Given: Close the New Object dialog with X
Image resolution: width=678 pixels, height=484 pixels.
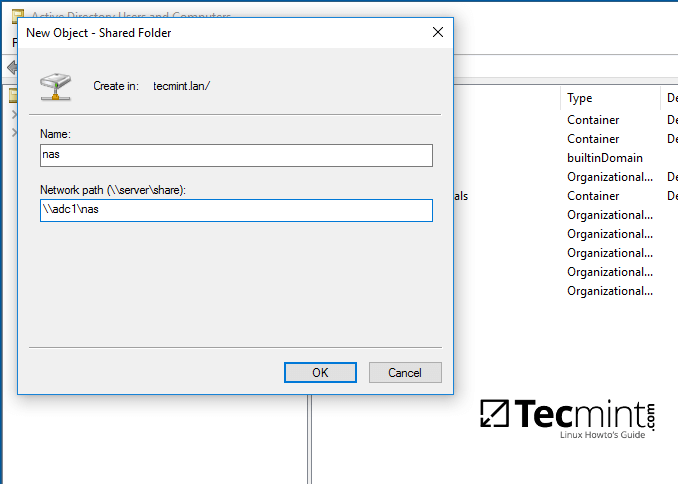Looking at the screenshot, I should click(x=437, y=32).
